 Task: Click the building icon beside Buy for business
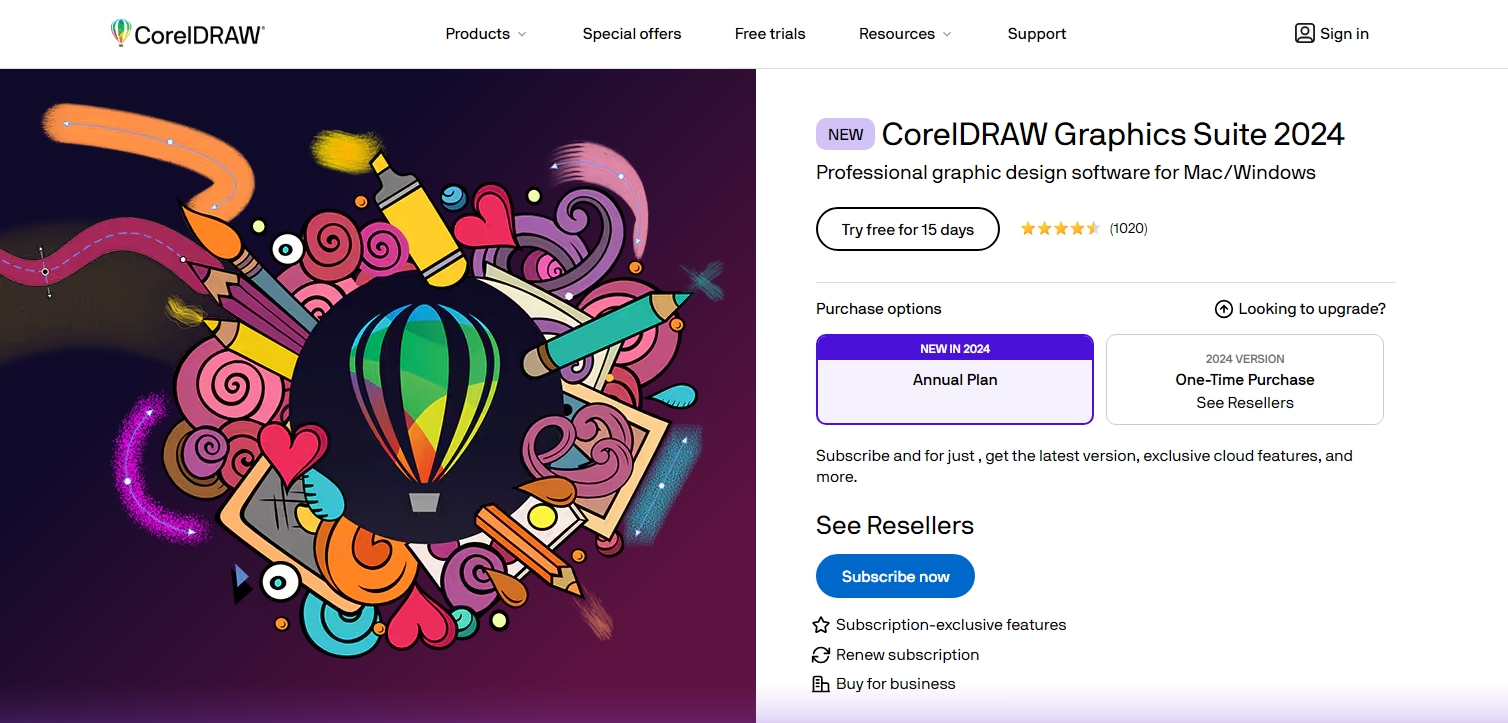[820, 683]
